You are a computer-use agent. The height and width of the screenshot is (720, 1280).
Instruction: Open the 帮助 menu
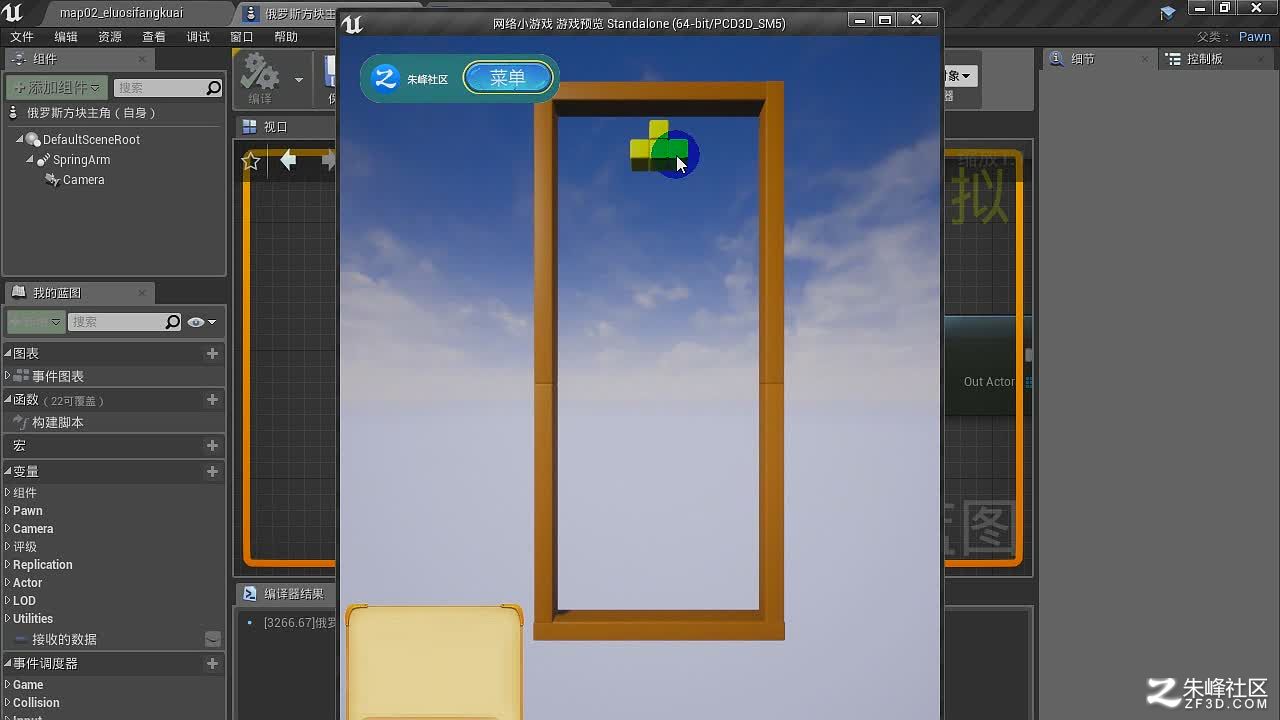pos(286,37)
